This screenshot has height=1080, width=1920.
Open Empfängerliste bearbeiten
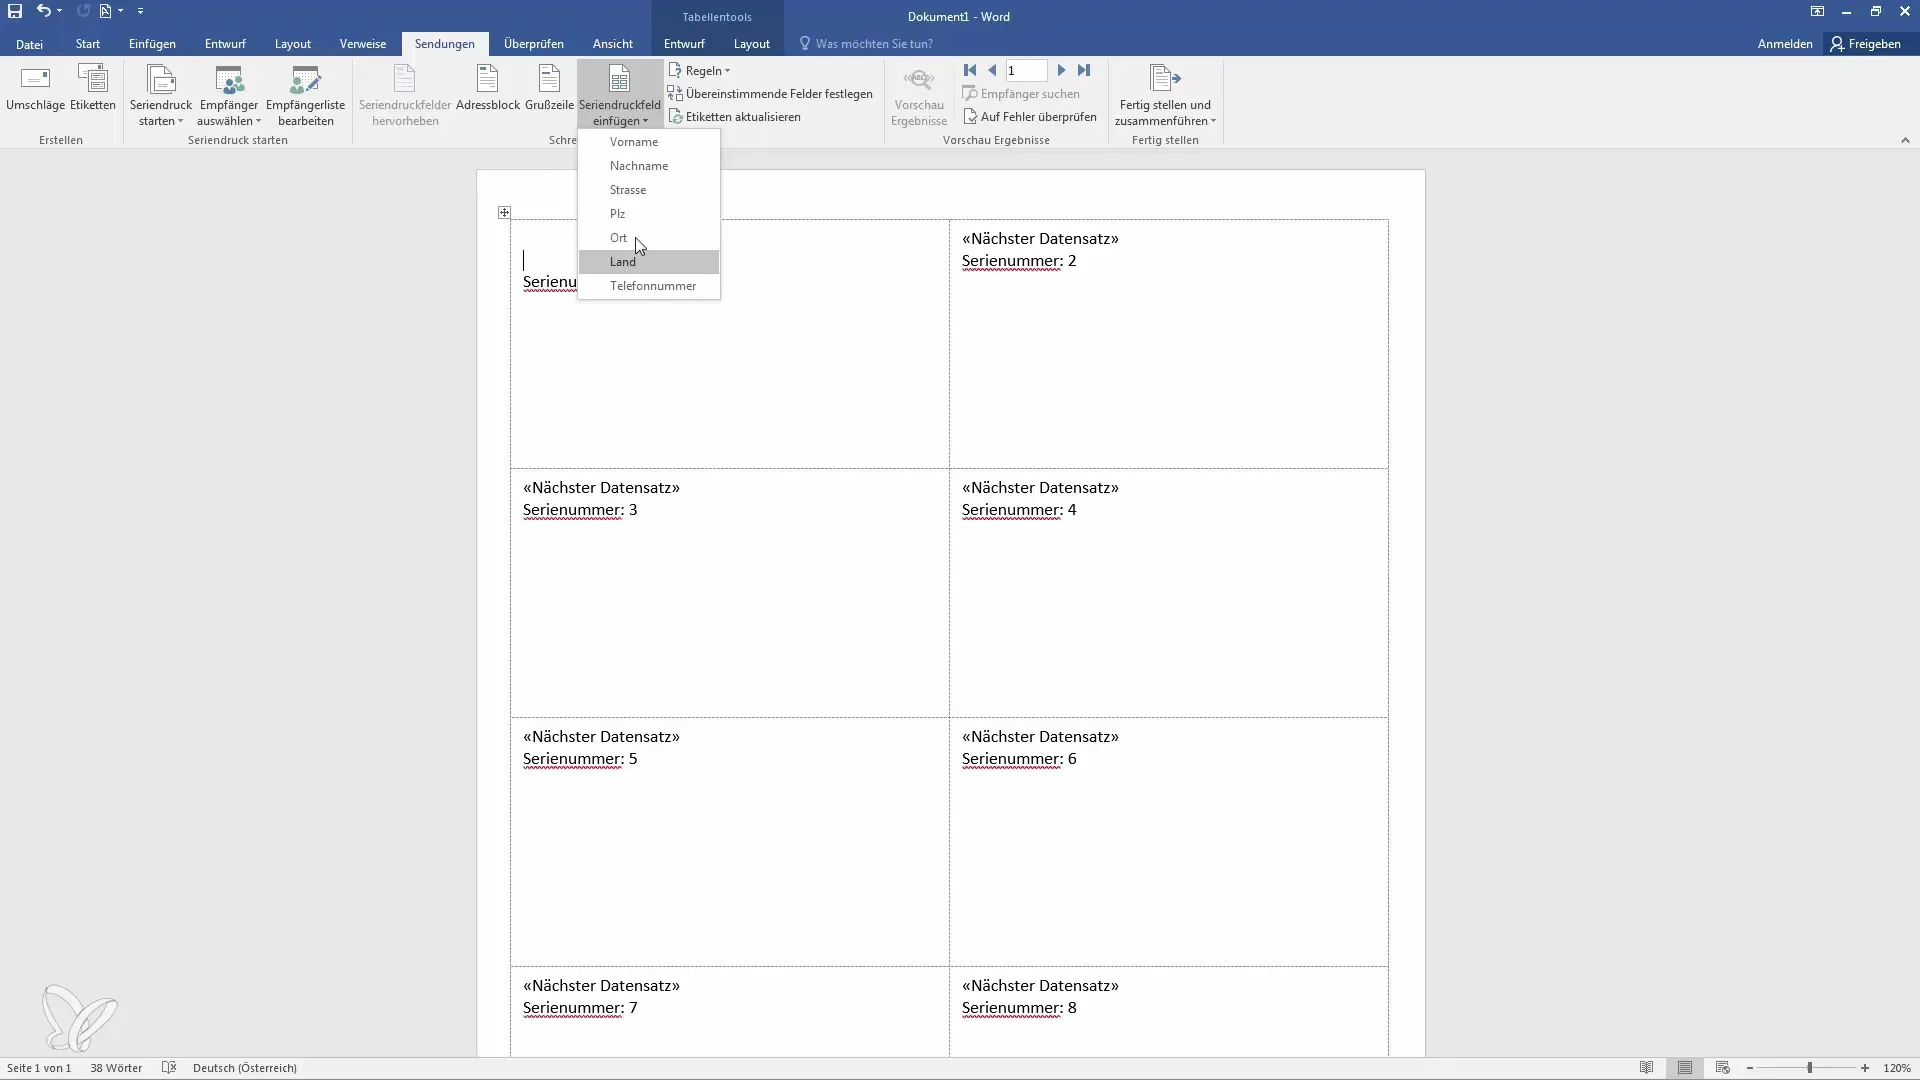click(305, 96)
